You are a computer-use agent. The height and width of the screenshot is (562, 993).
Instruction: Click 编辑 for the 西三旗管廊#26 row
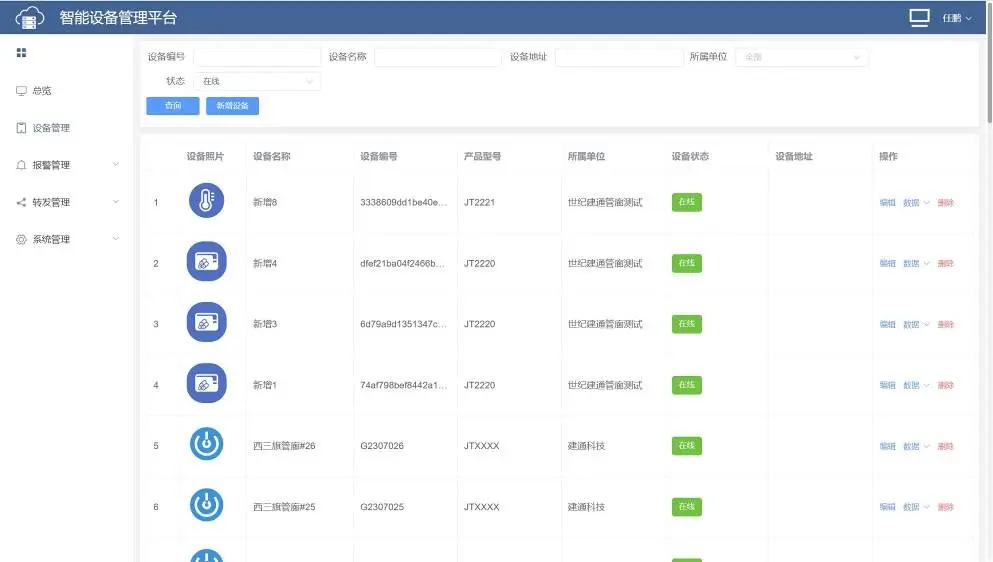(x=887, y=446)
